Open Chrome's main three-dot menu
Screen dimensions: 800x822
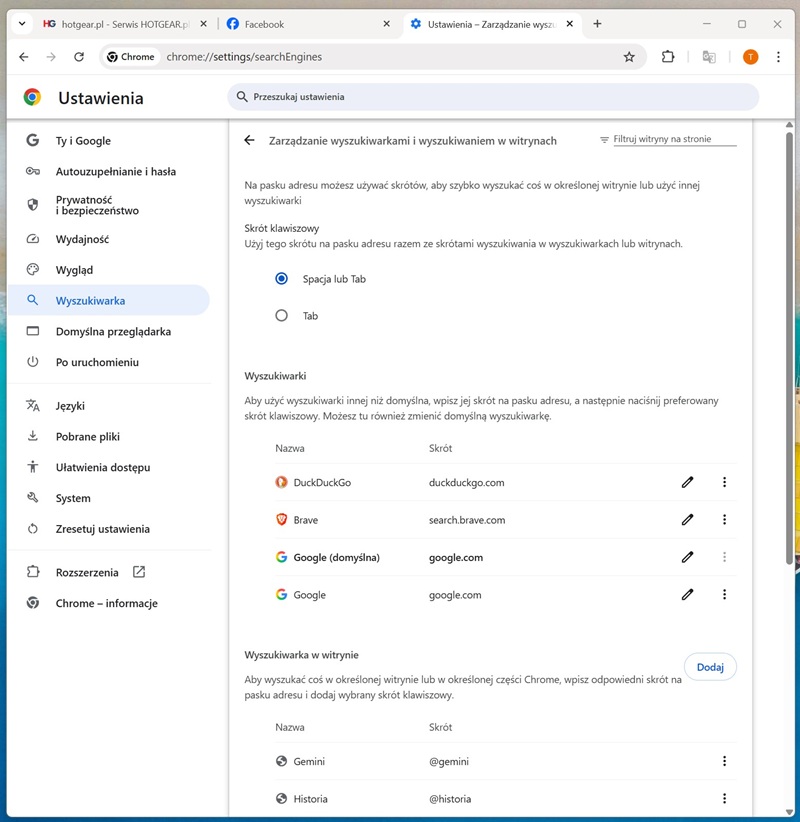coord(778,57)
